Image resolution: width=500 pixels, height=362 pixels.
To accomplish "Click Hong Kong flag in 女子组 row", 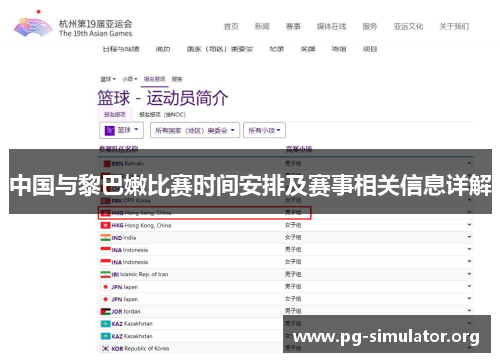I will tap(105, 225).
